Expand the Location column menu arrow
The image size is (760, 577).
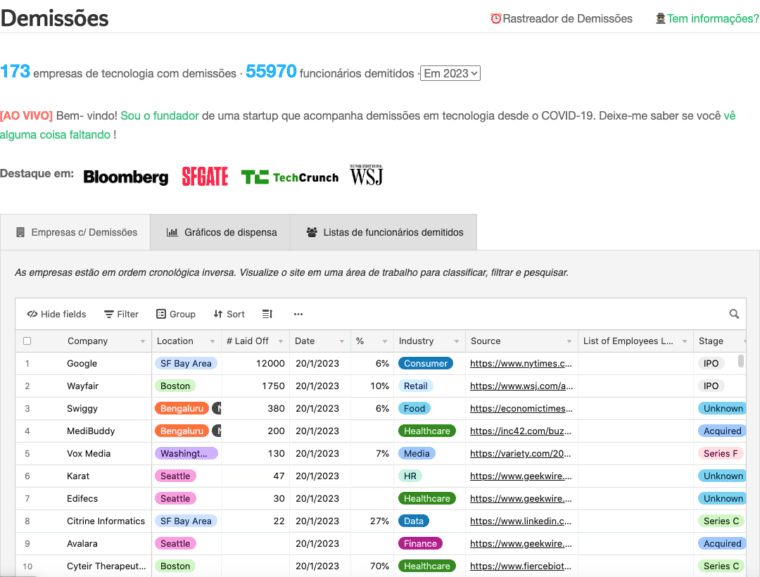212,341
